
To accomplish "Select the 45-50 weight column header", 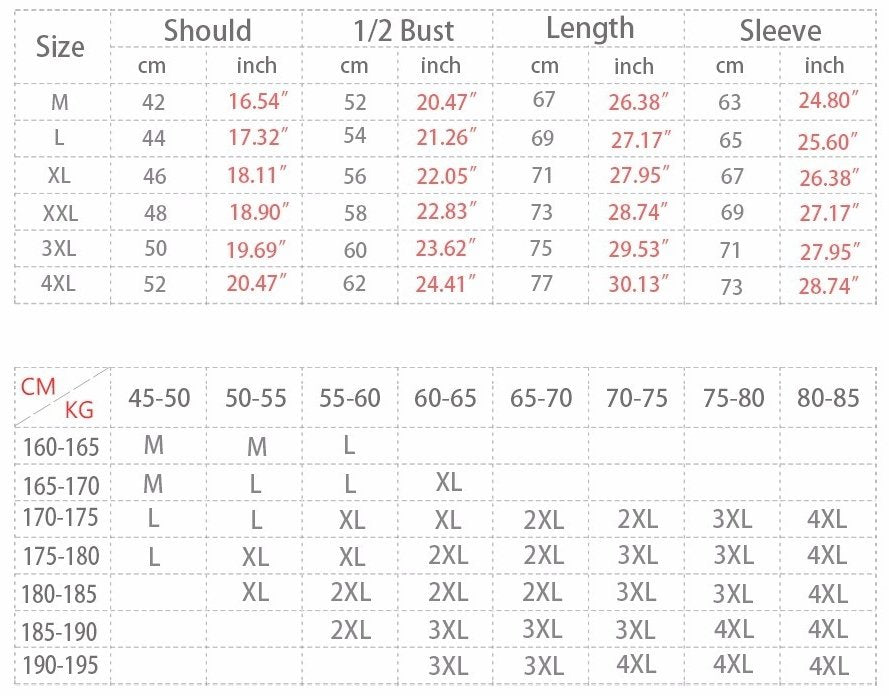I will pos(159,398).
